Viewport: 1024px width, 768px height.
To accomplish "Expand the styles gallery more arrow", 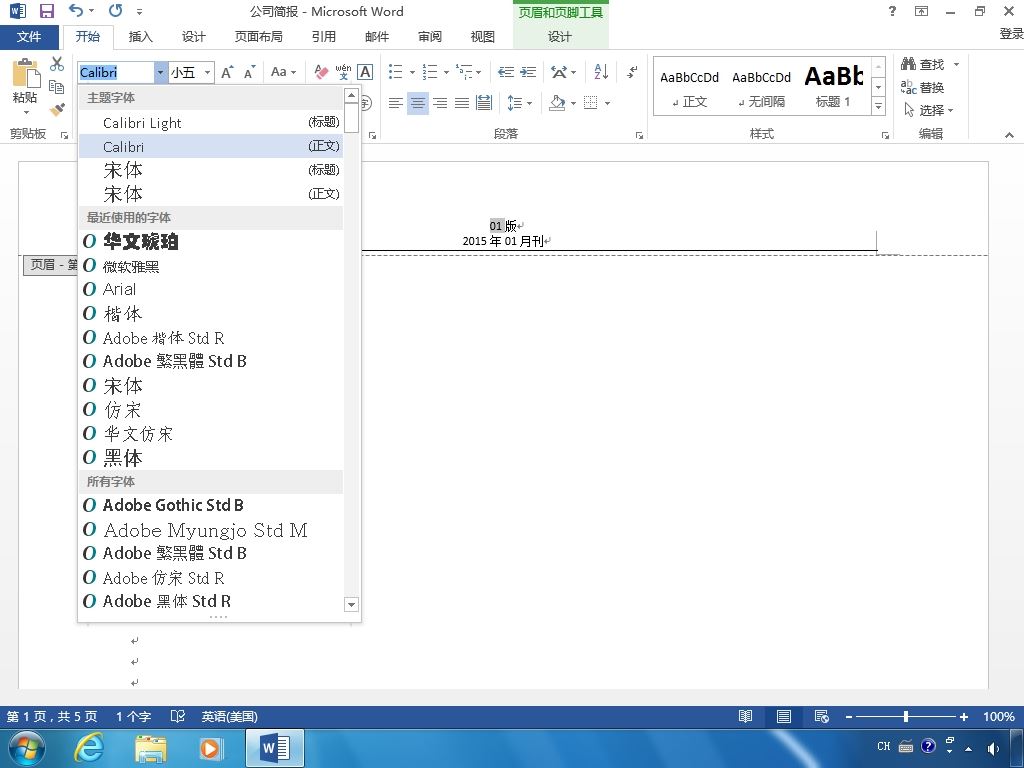I will 878,105.
